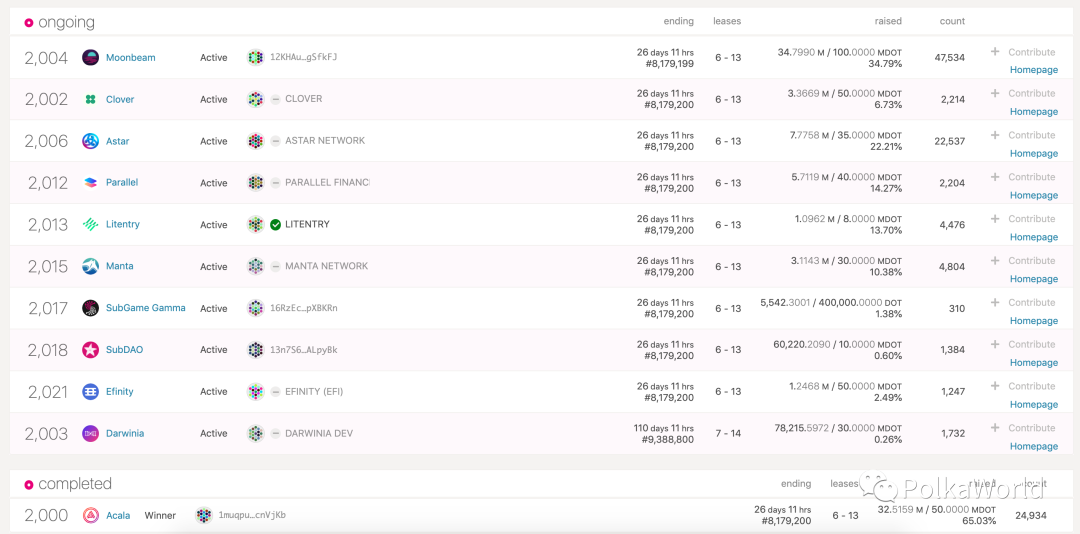Visit the Efinity Homepage link
The image size is (1080, 534).
pyautogui.click(x=1034, y=404)
